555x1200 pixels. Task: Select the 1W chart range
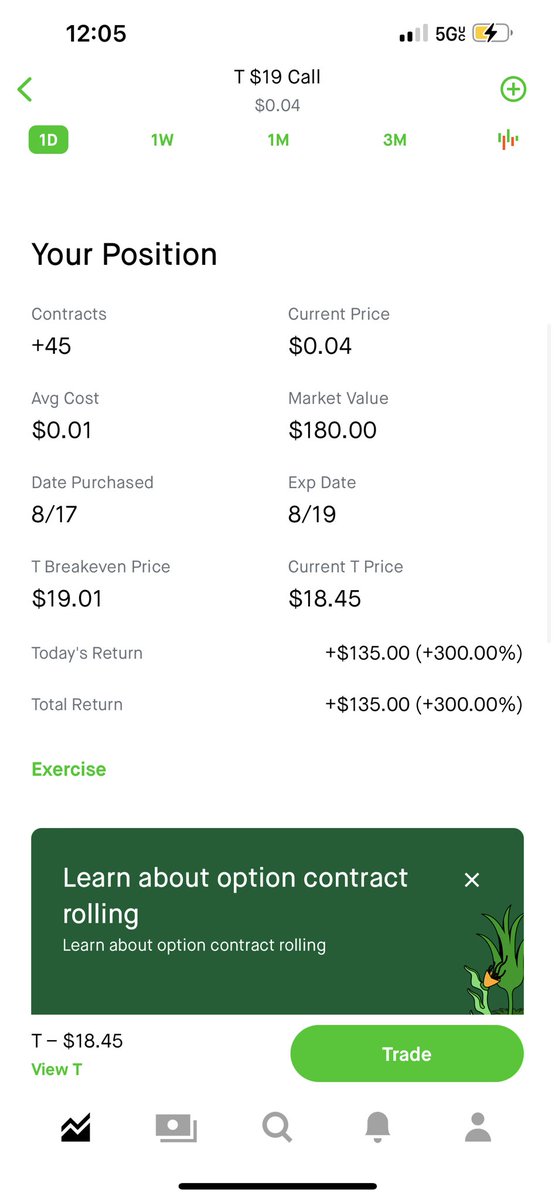[x=162, y=140]
